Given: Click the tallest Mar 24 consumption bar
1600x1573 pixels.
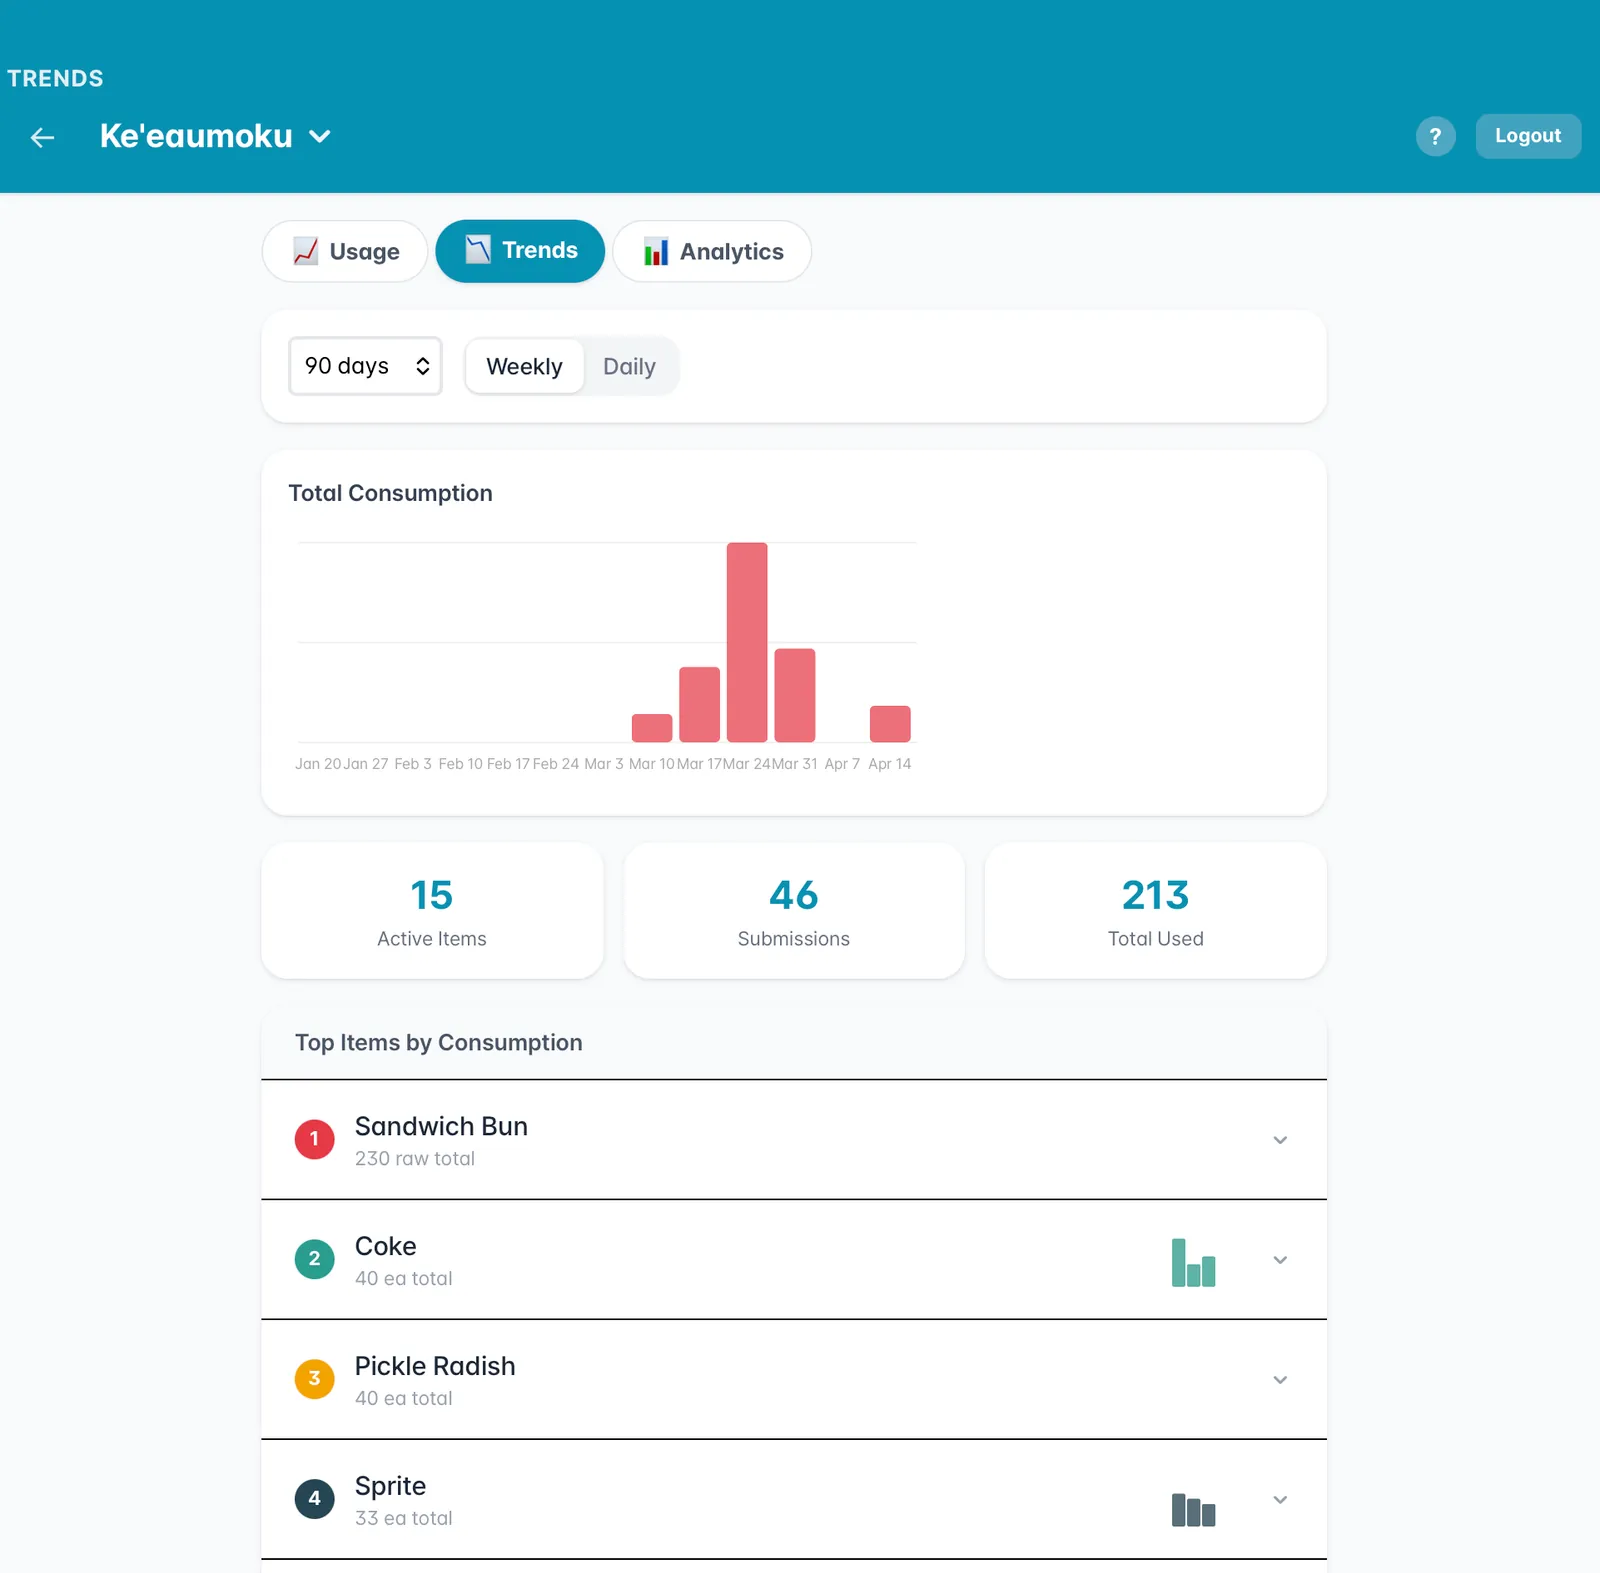Looking at the screenshot, I should pyautogui.click(x=747, y=642).
